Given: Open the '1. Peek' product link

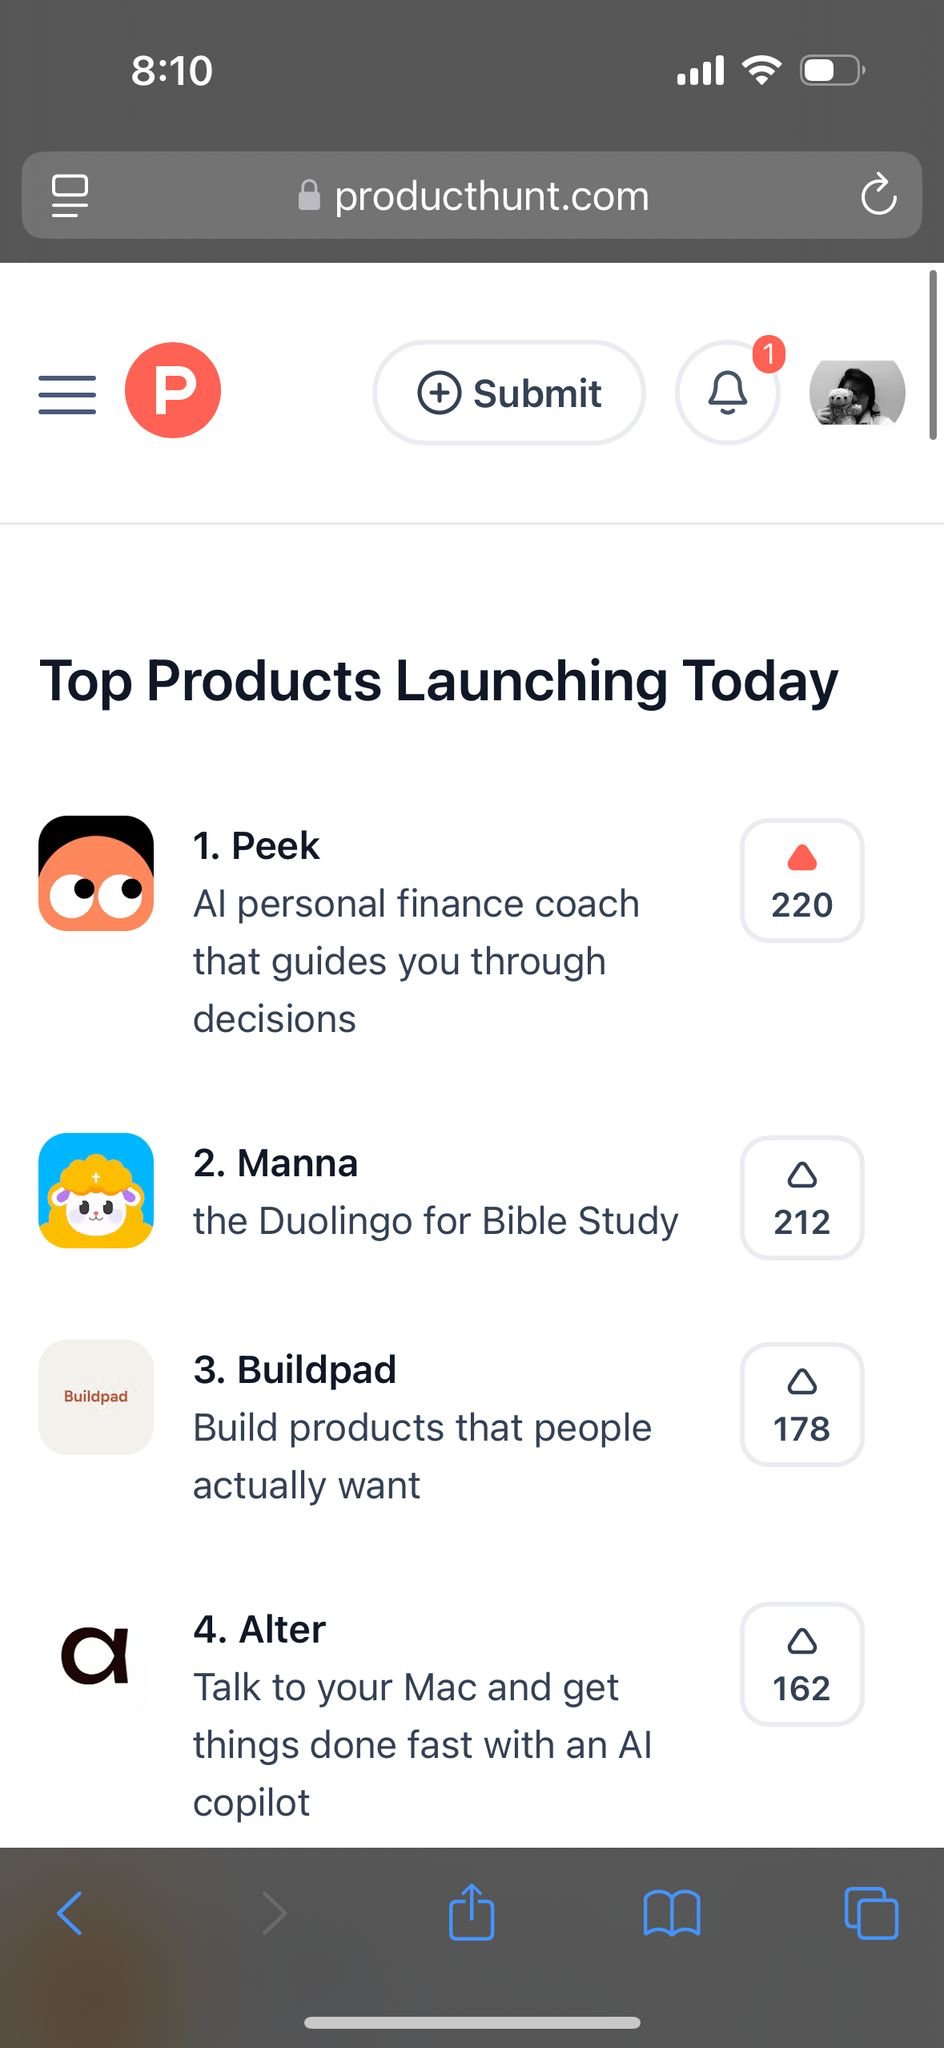Looking at the screenshot, I should 256,846.
